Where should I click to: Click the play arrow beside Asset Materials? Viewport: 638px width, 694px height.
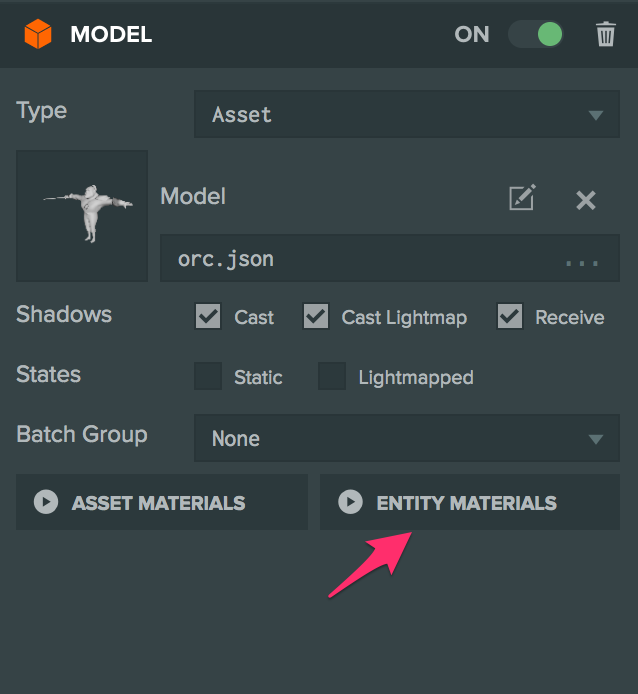[46, 502]
